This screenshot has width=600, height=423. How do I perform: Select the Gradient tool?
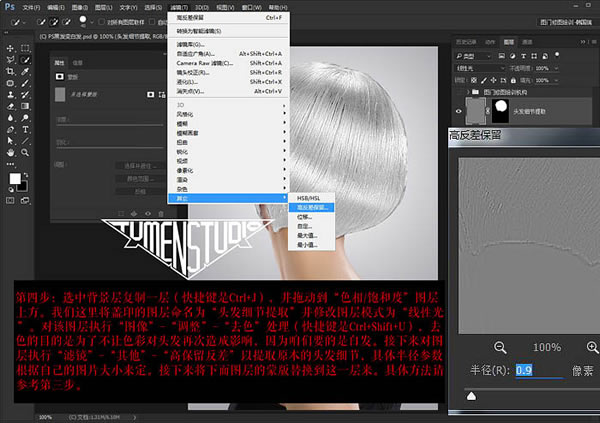coord(25,106)
